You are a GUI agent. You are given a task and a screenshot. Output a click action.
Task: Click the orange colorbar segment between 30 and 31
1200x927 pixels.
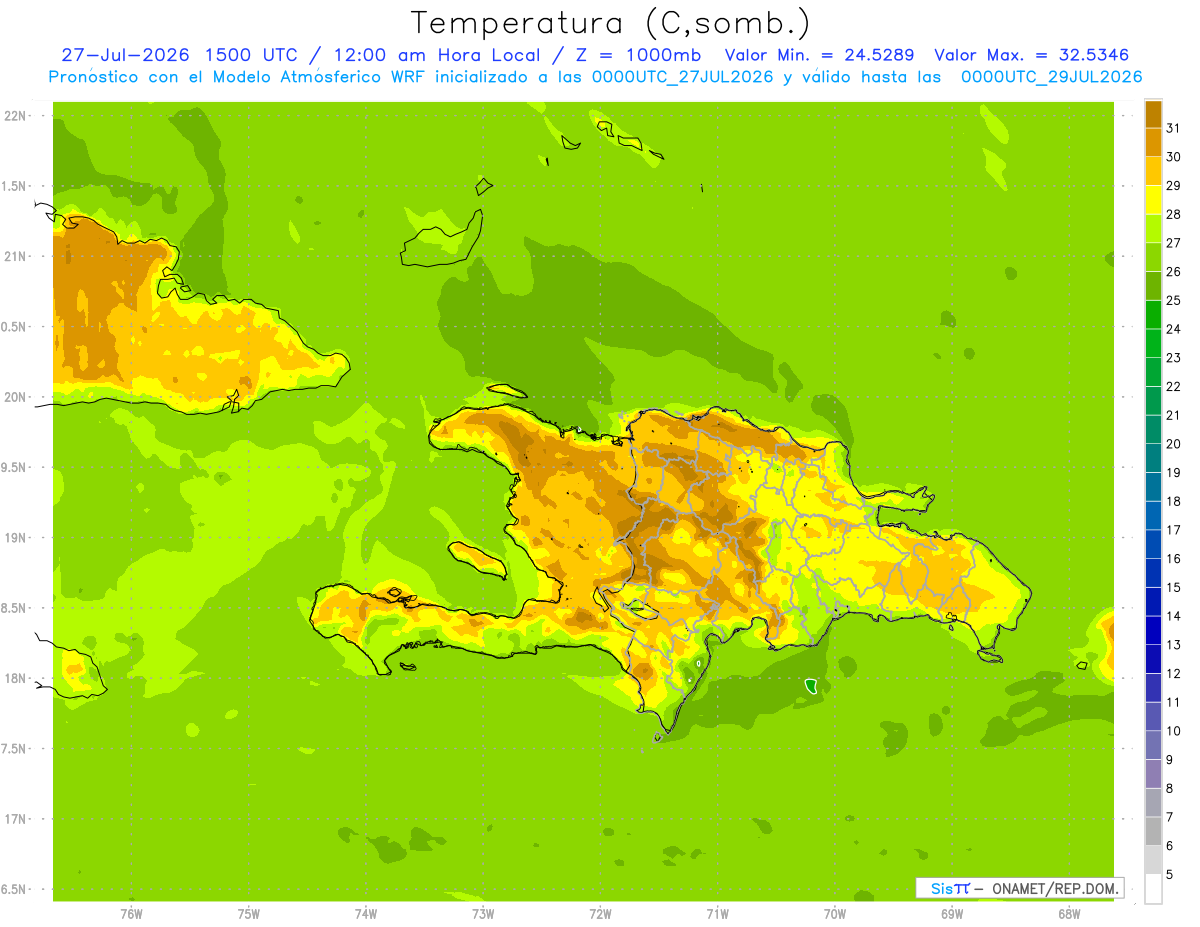[1153, 142]
